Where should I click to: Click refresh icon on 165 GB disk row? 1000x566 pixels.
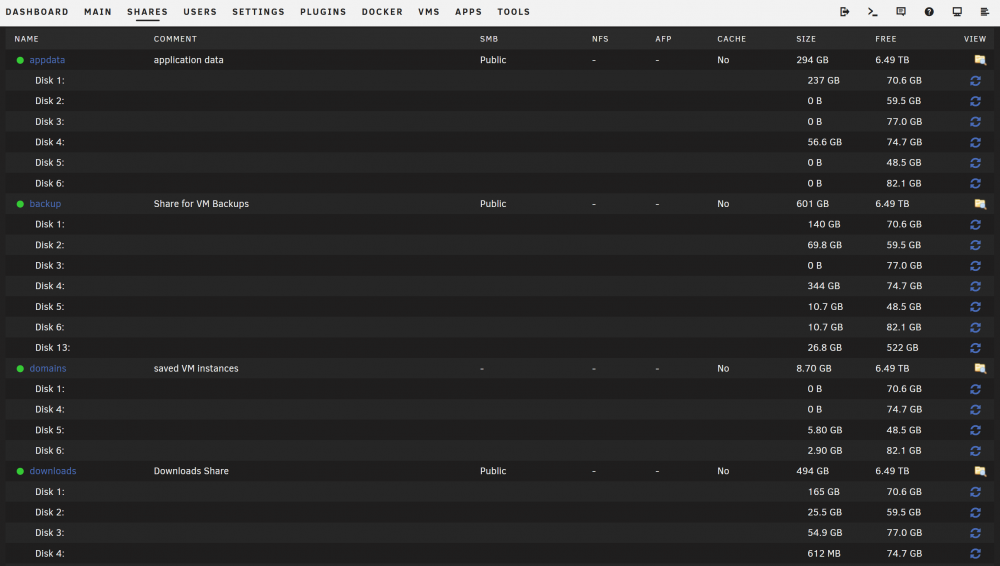(x=975, y=492)
